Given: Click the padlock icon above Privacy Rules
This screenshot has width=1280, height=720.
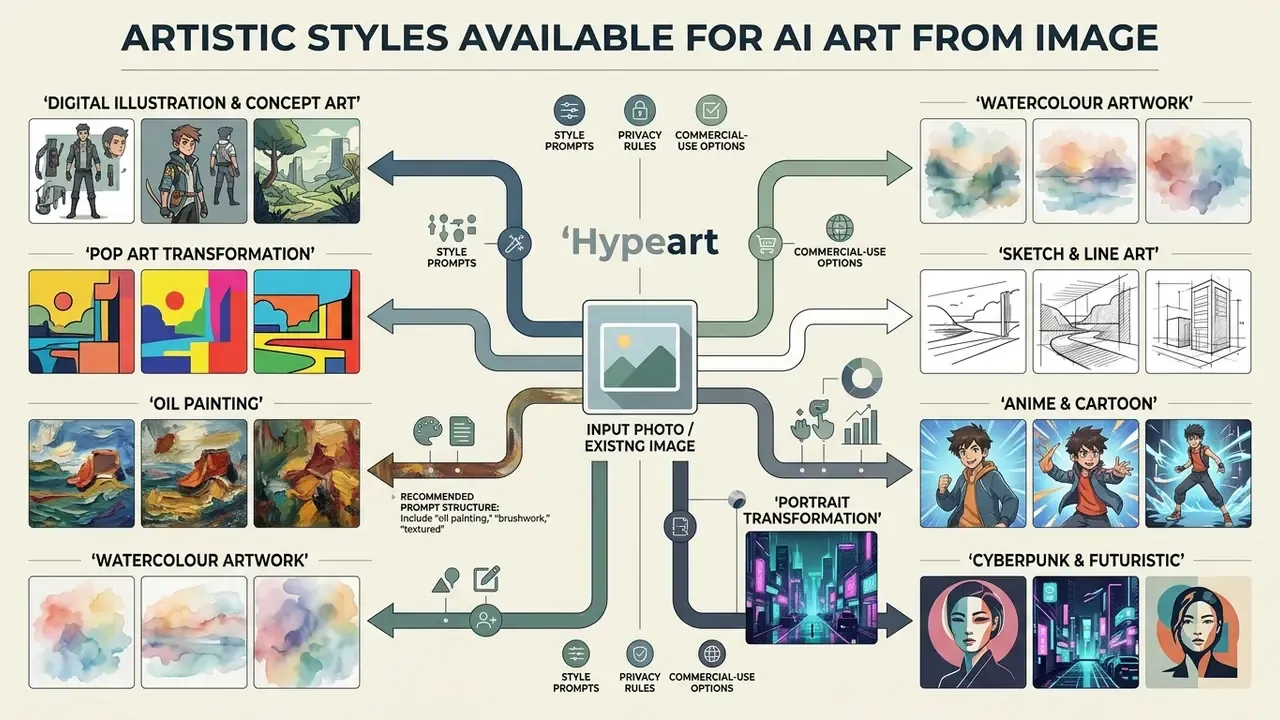Looking at the screenshot, I should (x=638, y=109).
